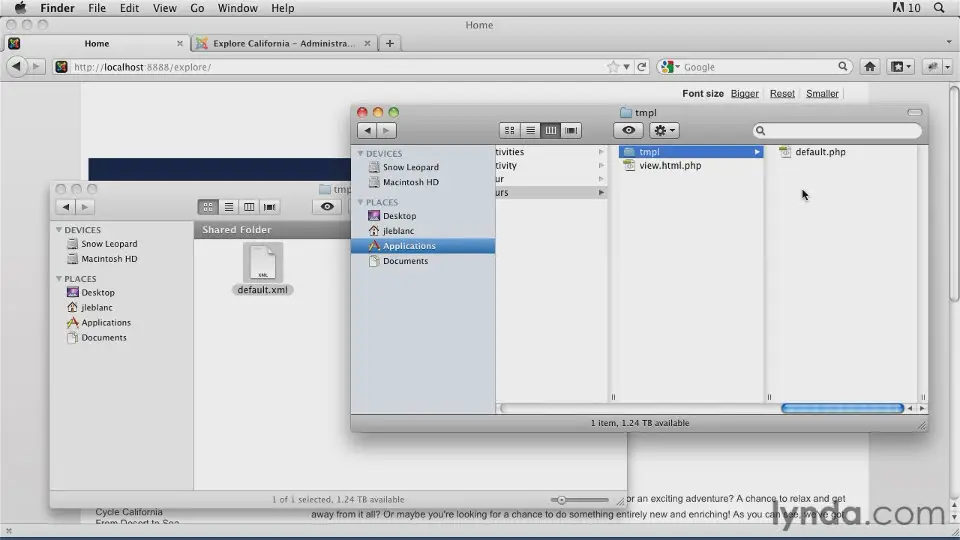
Task: Click the Spotlight search icon
Action: pos(939,8)
